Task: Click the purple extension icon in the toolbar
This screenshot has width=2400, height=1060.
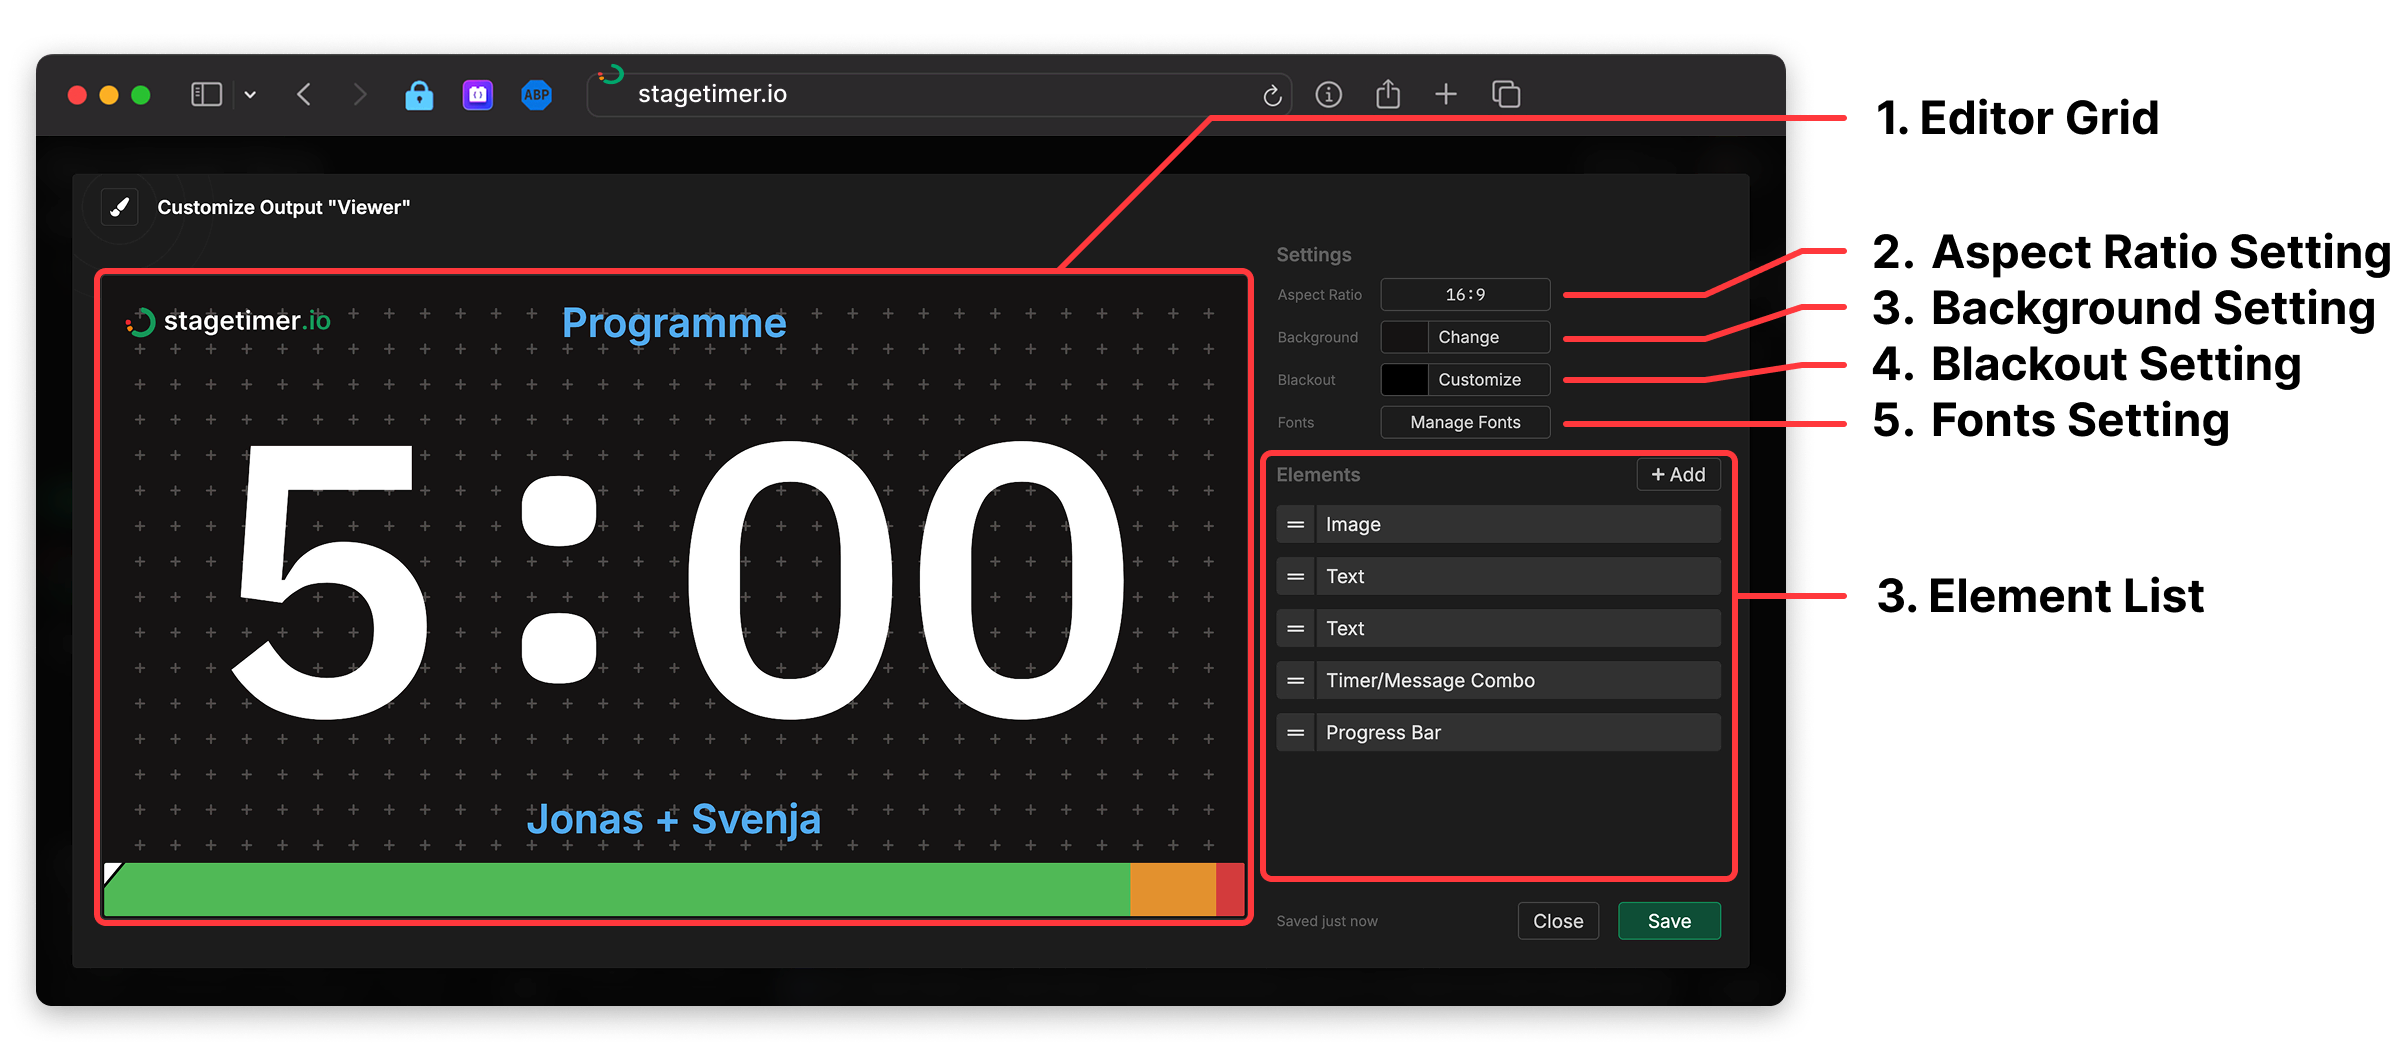Action: click(x=477, y=94)
